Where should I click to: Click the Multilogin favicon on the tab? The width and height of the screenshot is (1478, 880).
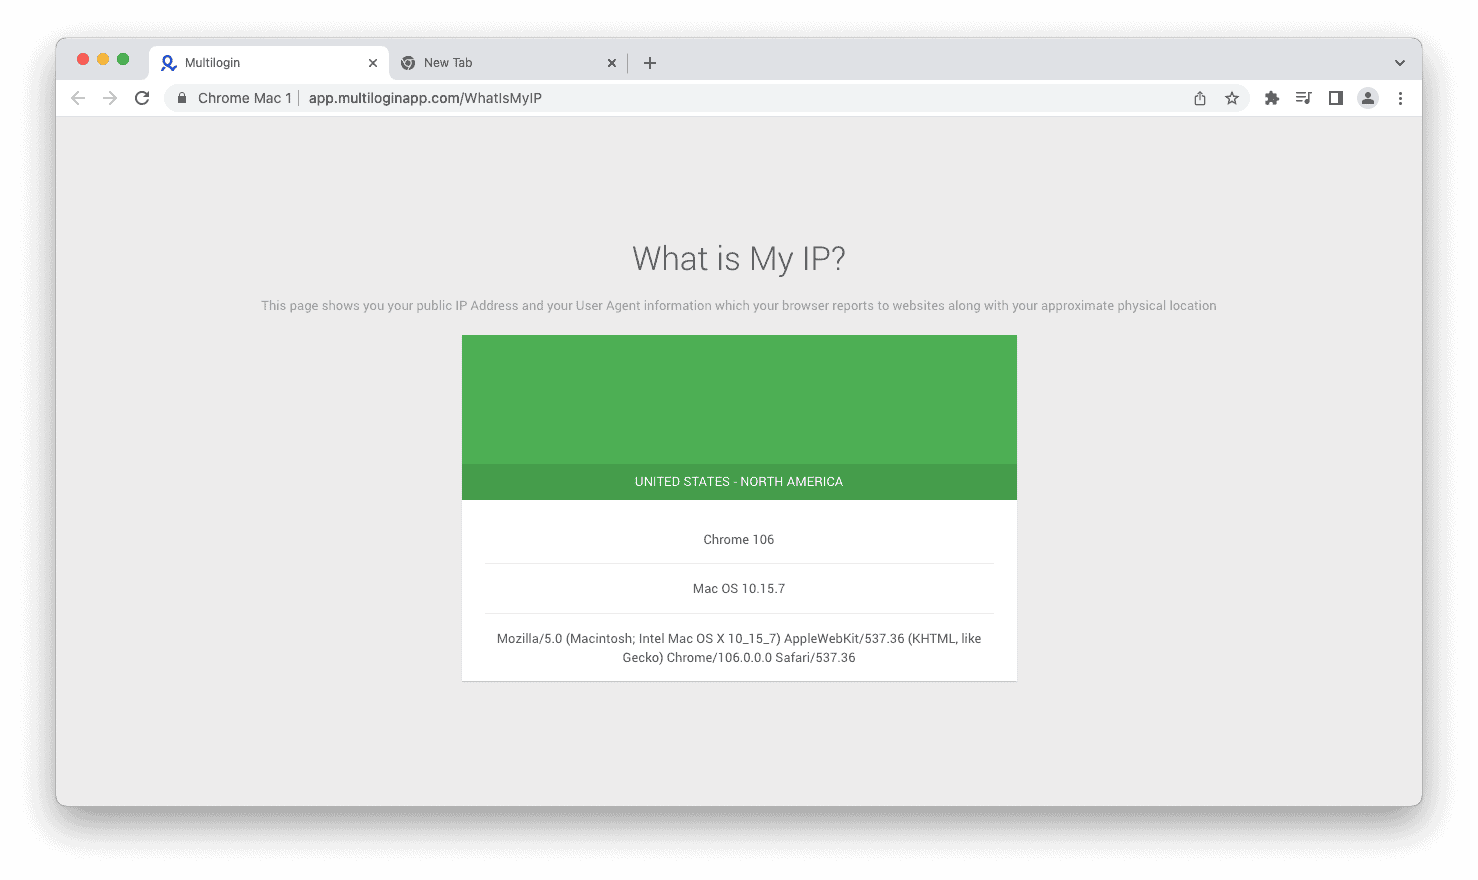tap(168, 62)
